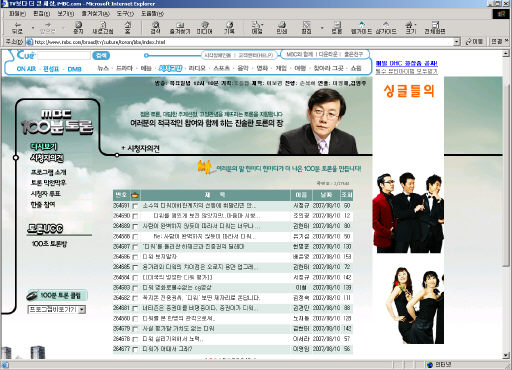Open the 파일 (File) menu
The image size is (512, 370).
tap(17, 14)
